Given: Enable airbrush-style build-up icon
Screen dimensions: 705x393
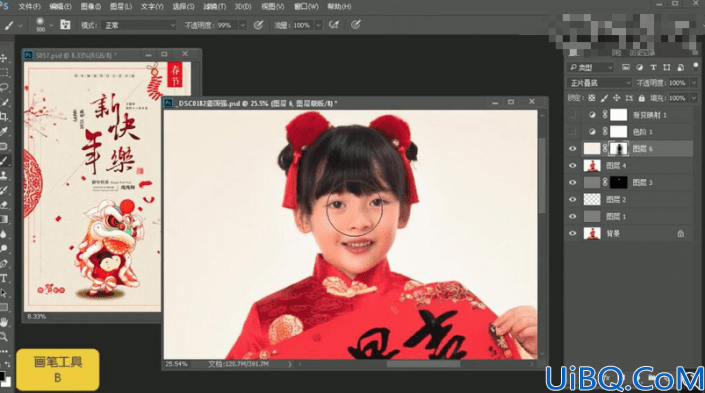Looking at the screenshot, I should click(x=334, y=25).
